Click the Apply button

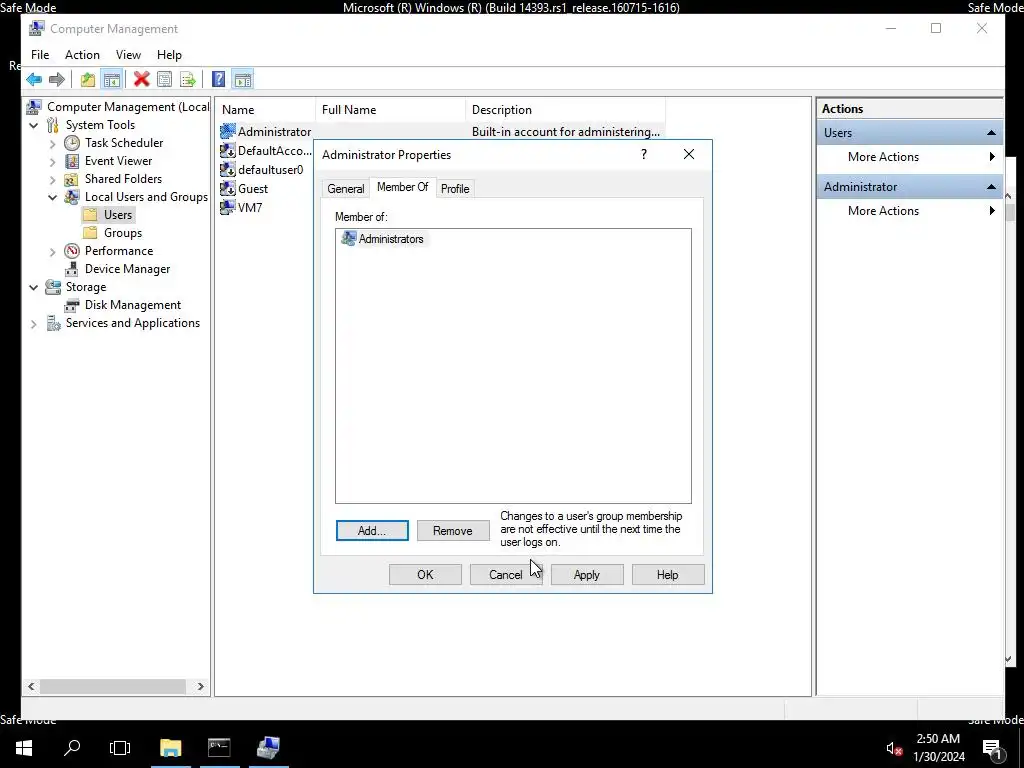click(586, 575)
